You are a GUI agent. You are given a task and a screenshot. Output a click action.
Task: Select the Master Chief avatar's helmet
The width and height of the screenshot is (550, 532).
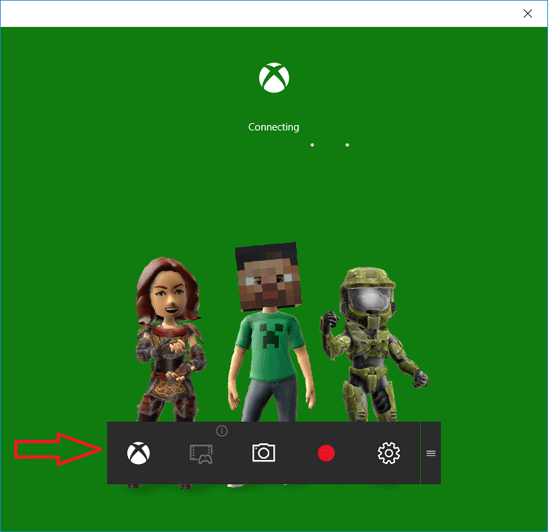pyautogui.click(x=368, y=291)
